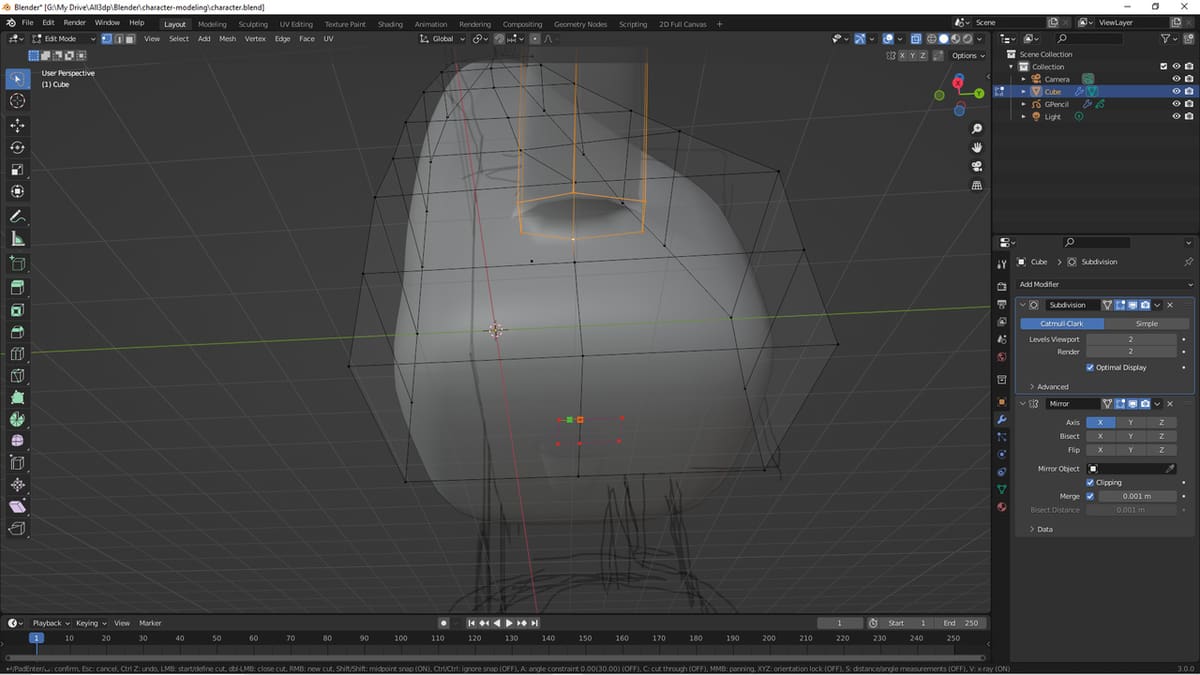
Task: Choose the Shear tool
Action: point(17,507)
